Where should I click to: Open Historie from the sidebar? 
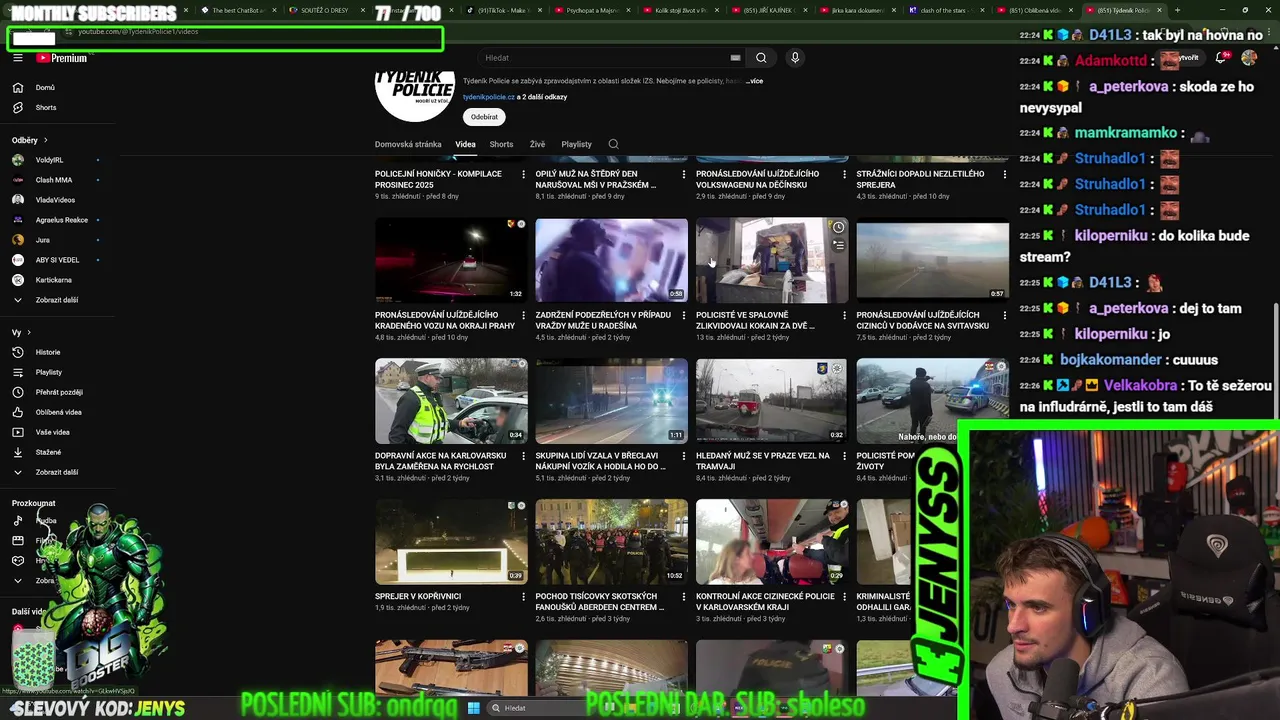coord(48,352)
